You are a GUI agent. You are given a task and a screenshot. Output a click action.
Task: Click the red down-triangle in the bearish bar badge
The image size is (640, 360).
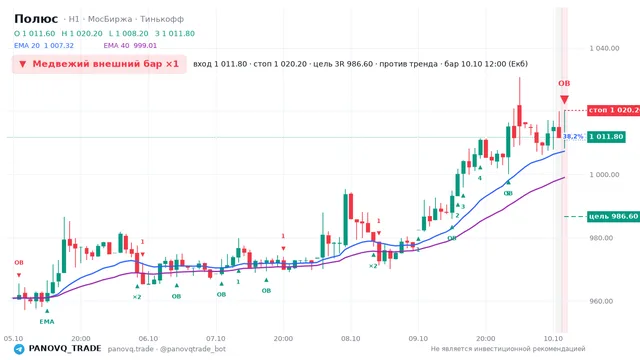point(23,64)
